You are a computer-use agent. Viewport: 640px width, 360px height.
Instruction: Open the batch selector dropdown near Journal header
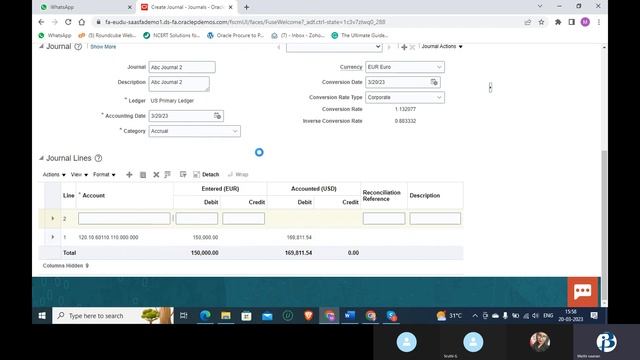tap(334, 47)
